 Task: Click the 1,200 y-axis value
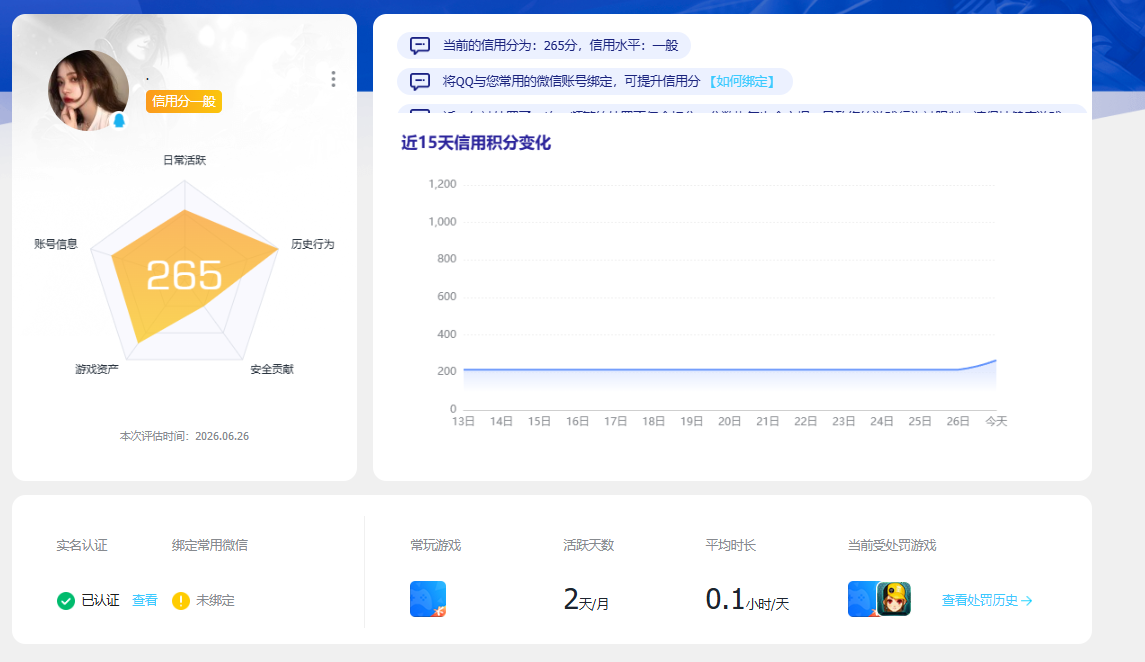443,184
